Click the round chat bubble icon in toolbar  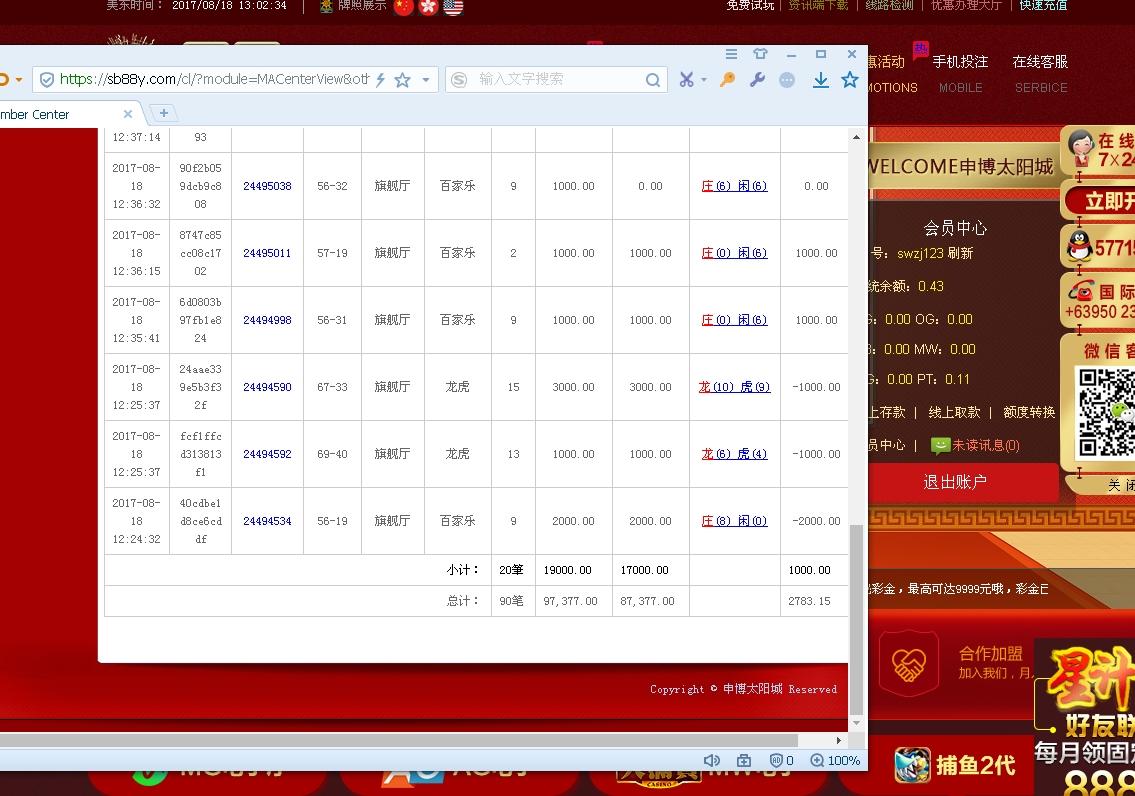coord(787,80)
